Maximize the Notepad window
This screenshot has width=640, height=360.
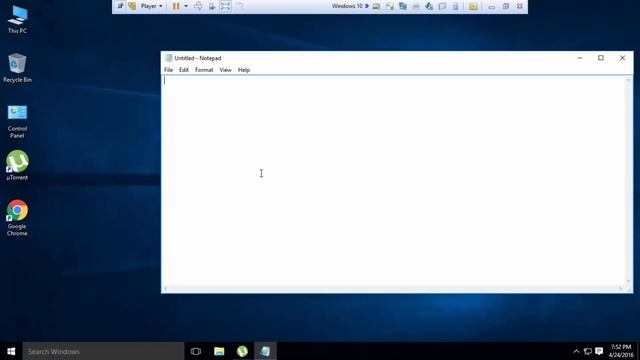pyautogui.click(x=601, y=58)
